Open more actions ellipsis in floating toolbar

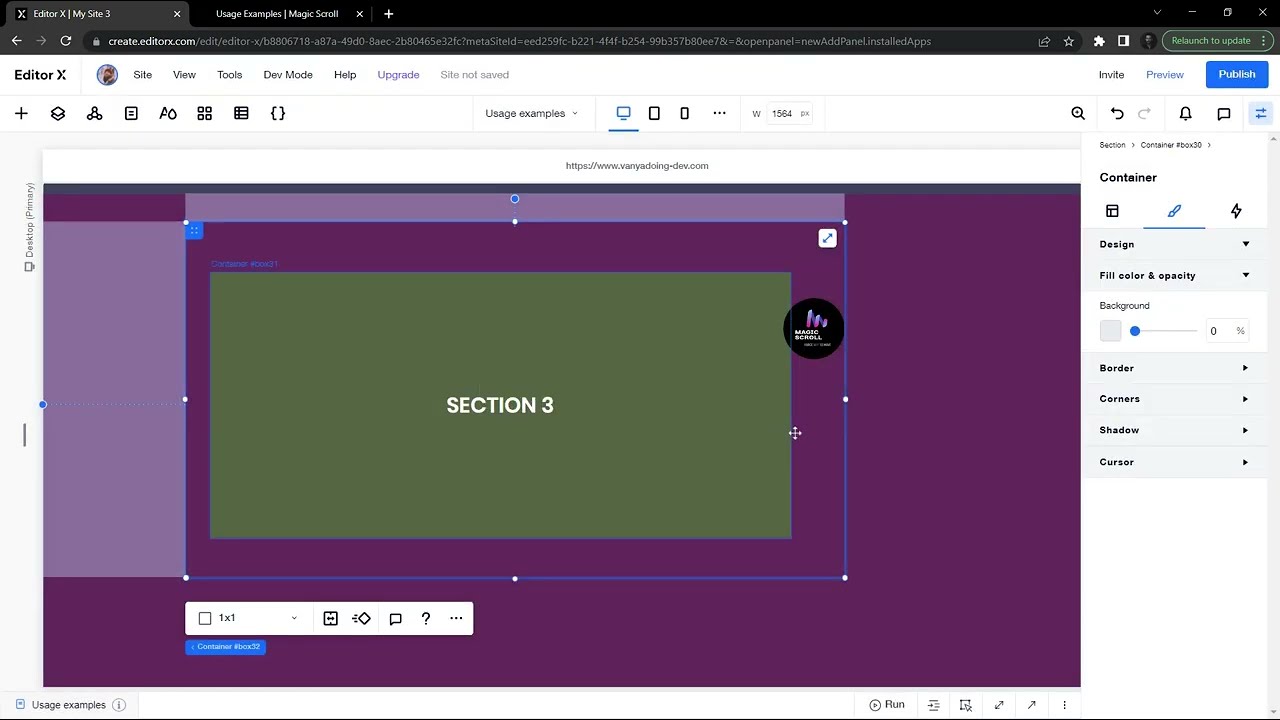pyautogui.click(x=456, y=618)
